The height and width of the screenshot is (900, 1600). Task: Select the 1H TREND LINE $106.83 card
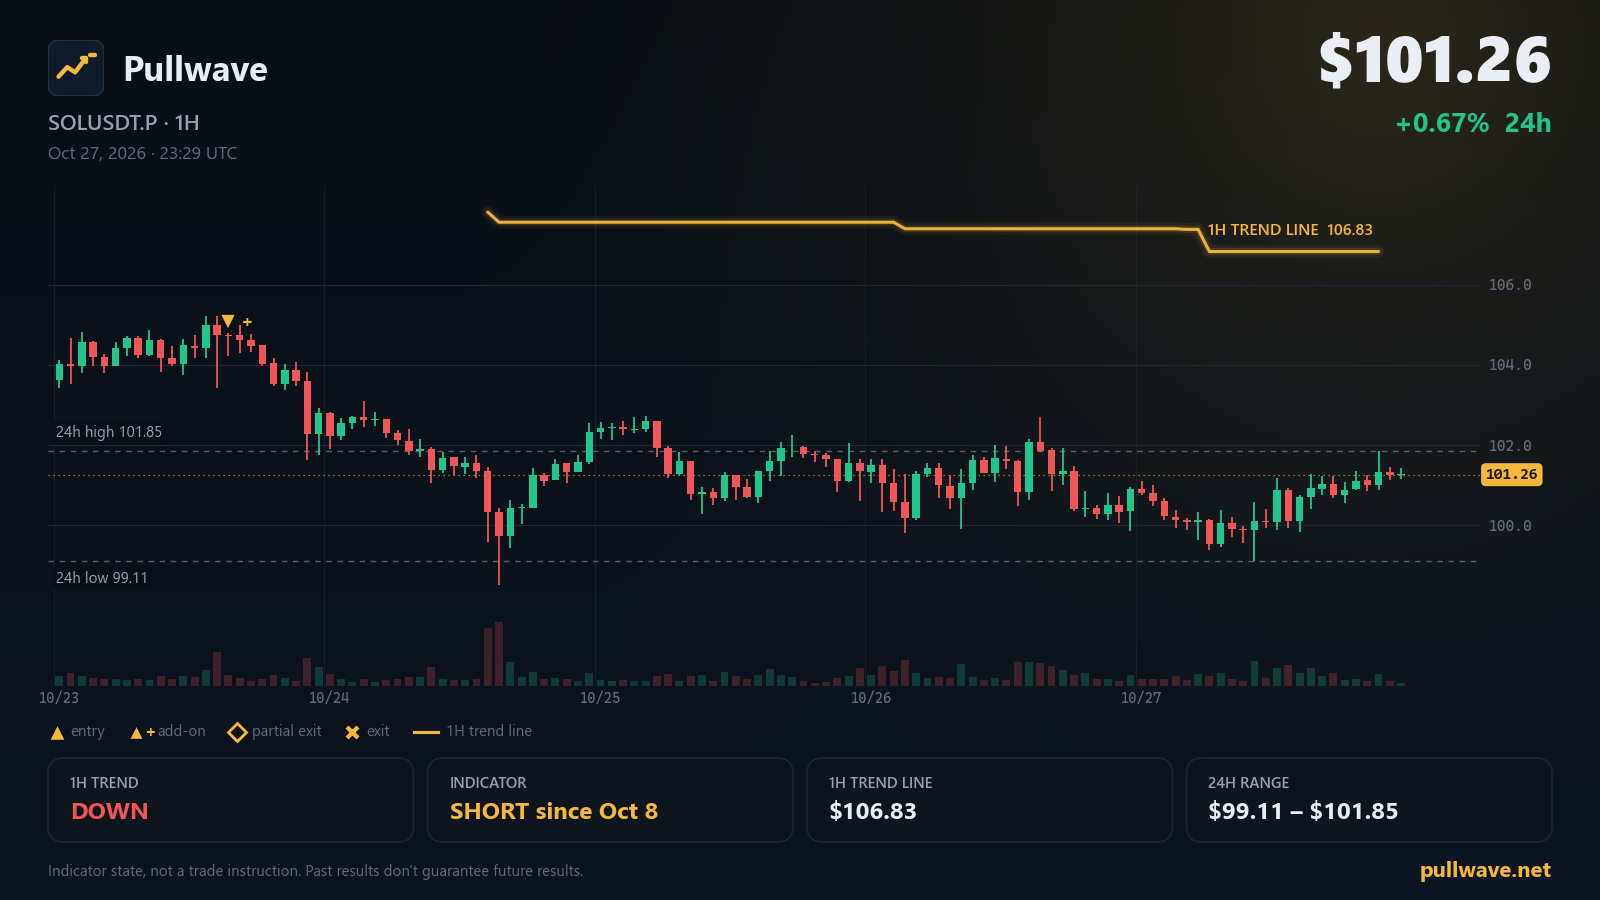point(989,800)
